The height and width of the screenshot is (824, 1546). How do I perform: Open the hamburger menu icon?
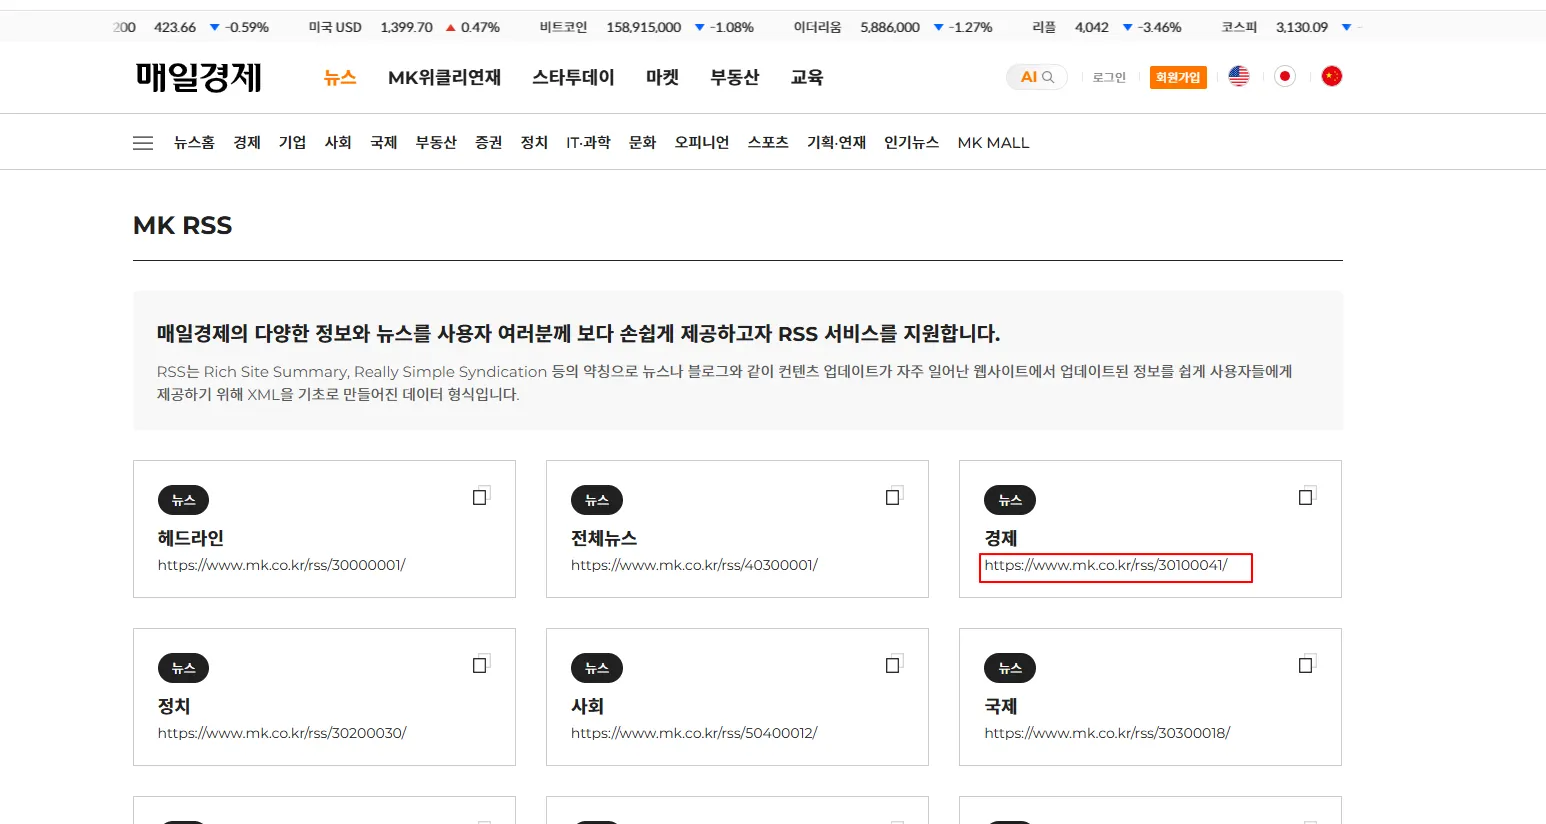(x=143, y=143)
